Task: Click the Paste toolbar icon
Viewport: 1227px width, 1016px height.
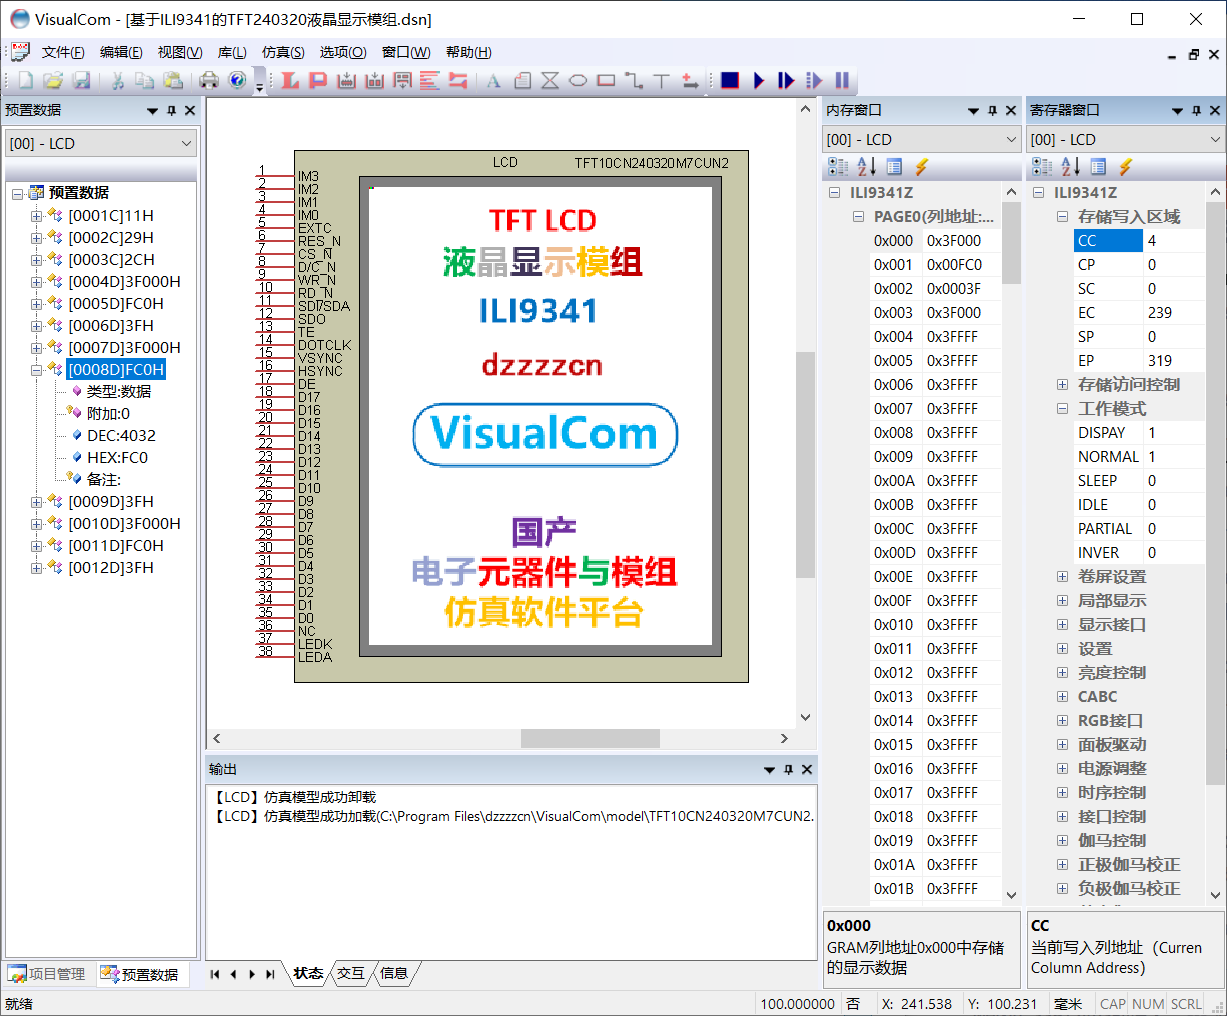Action: click(173, 80)
